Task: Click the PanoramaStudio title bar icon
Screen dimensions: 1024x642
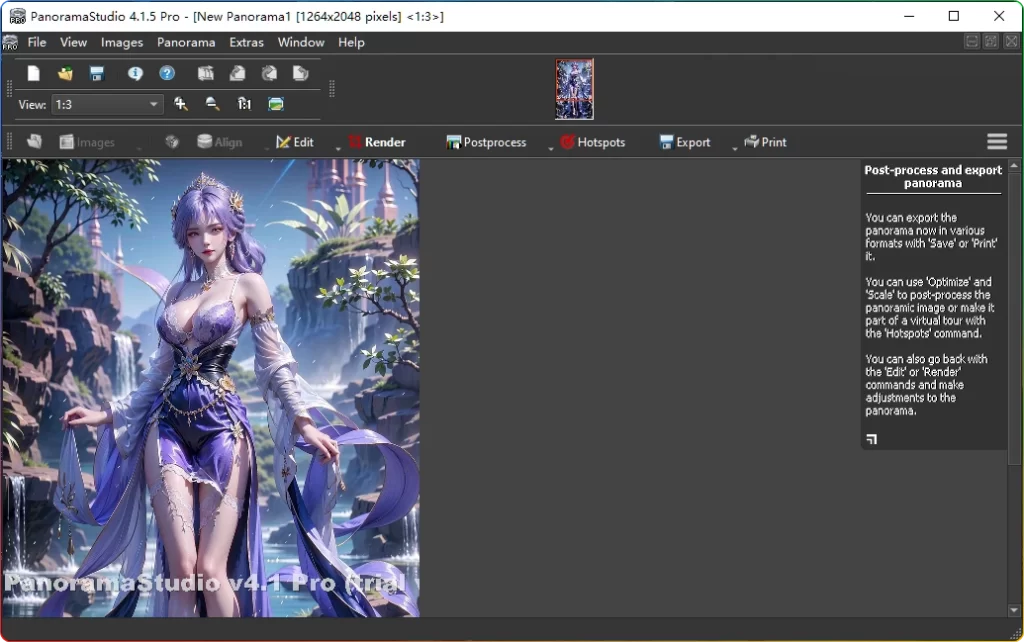Action: [17, 16]
